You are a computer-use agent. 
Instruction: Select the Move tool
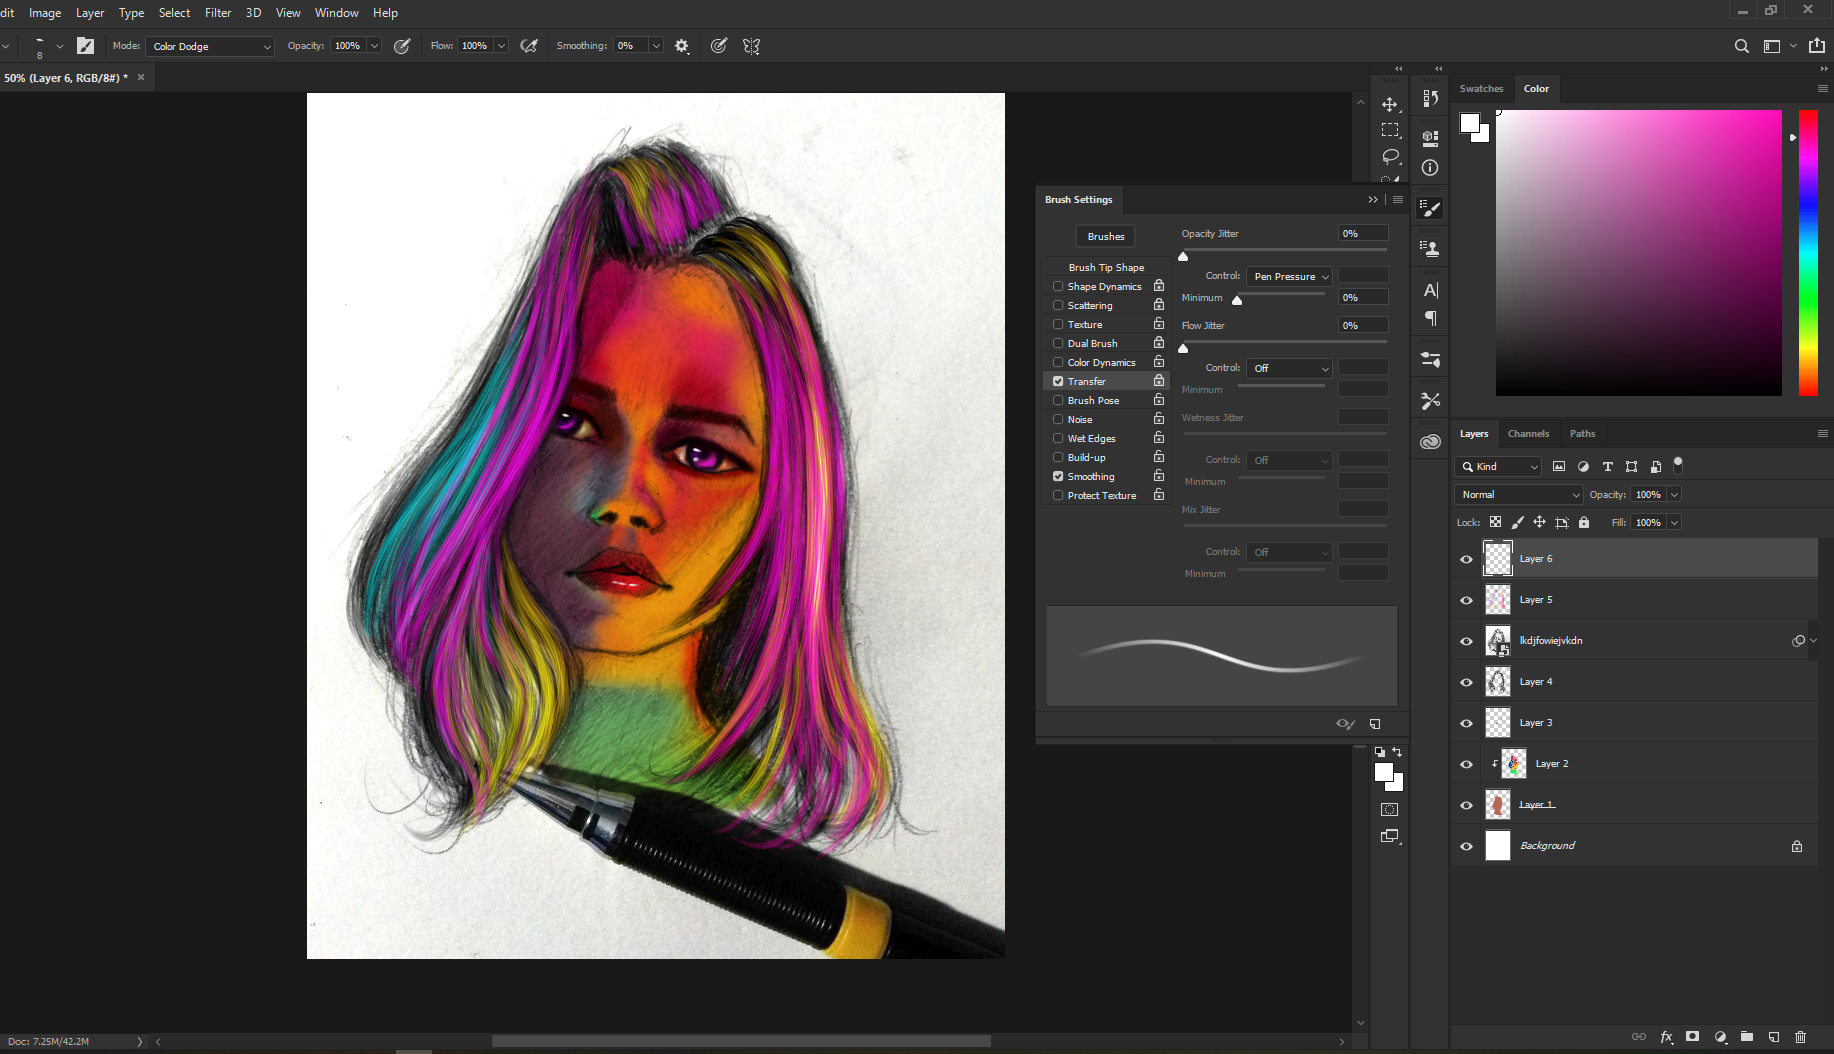point(1390,104)
